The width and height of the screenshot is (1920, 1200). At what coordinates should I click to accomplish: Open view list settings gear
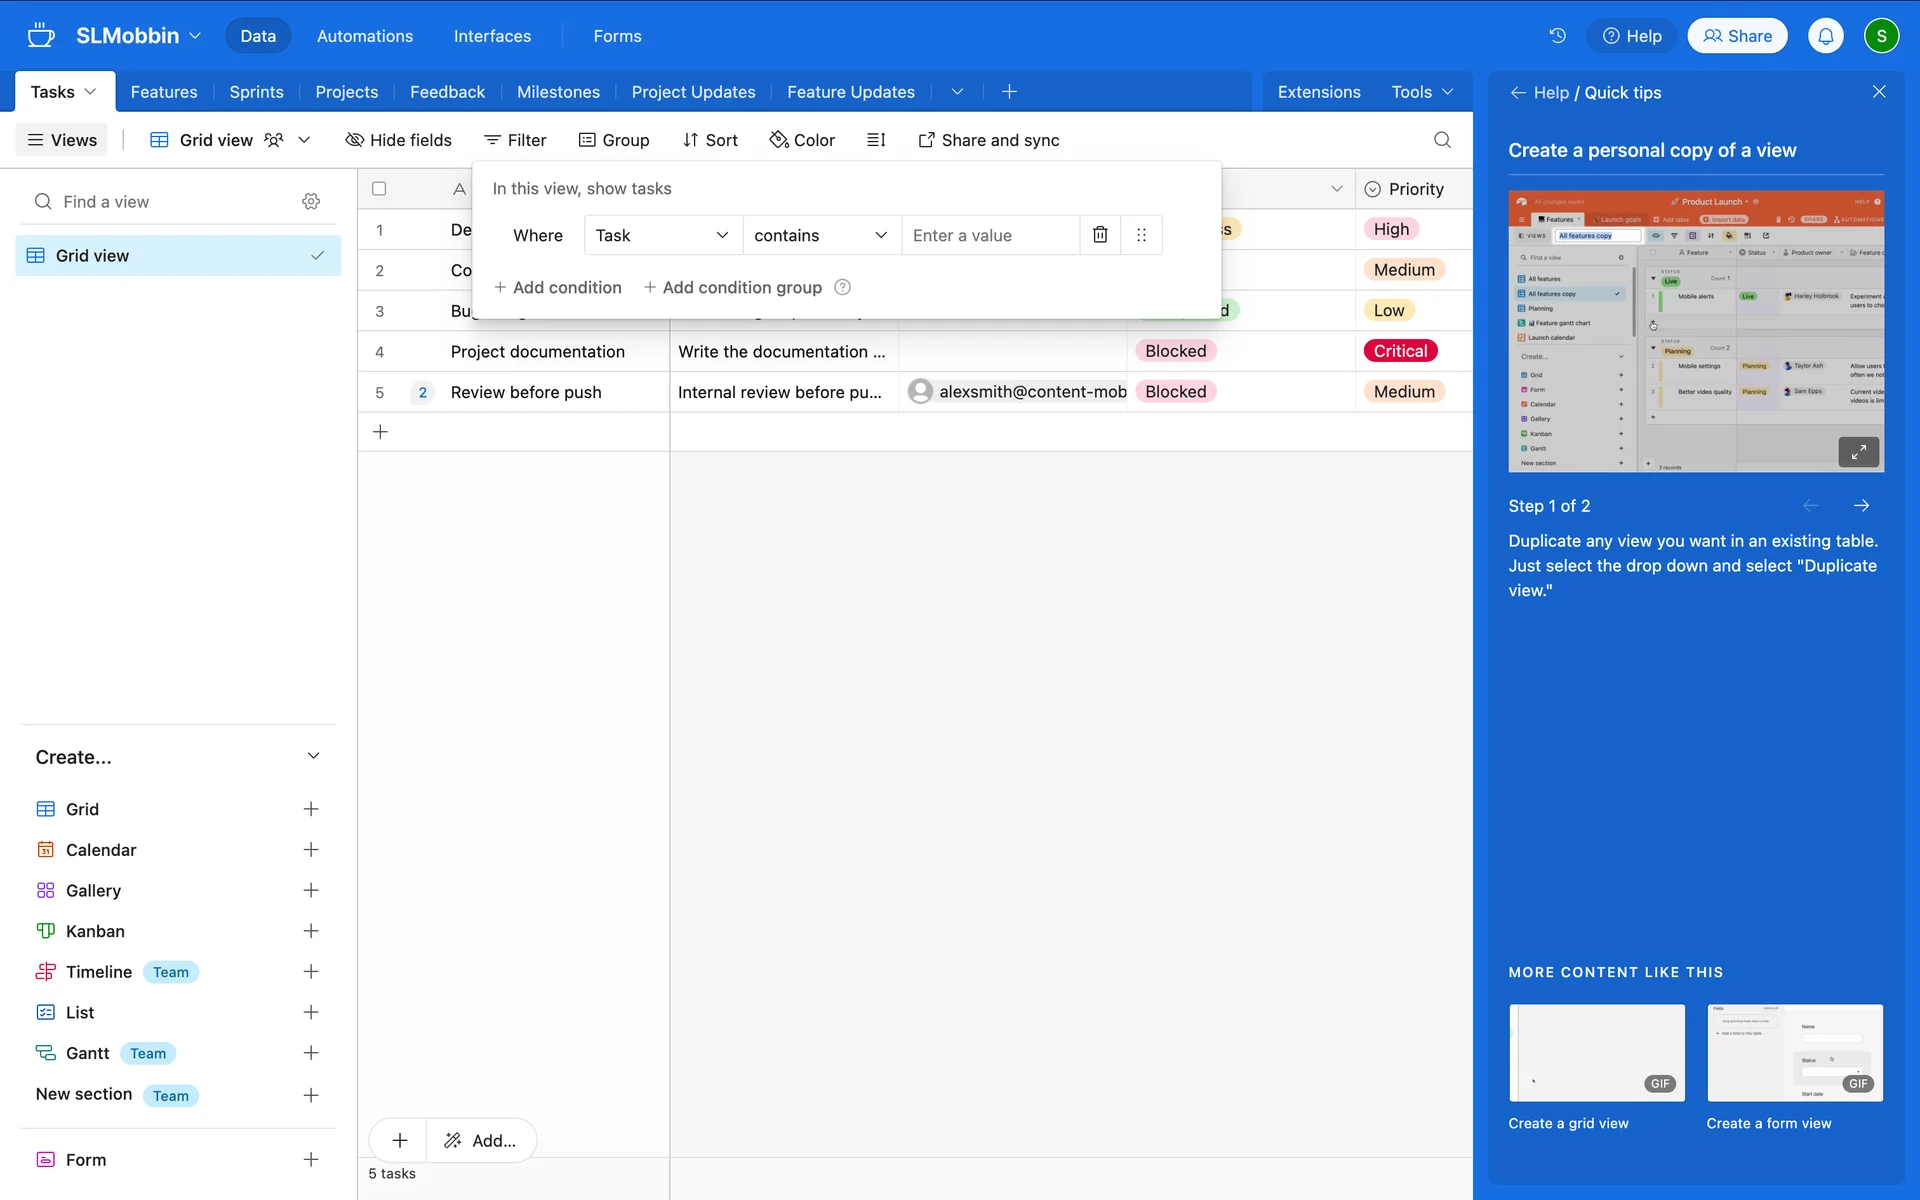pyautogui.click(x=311, y=202)
